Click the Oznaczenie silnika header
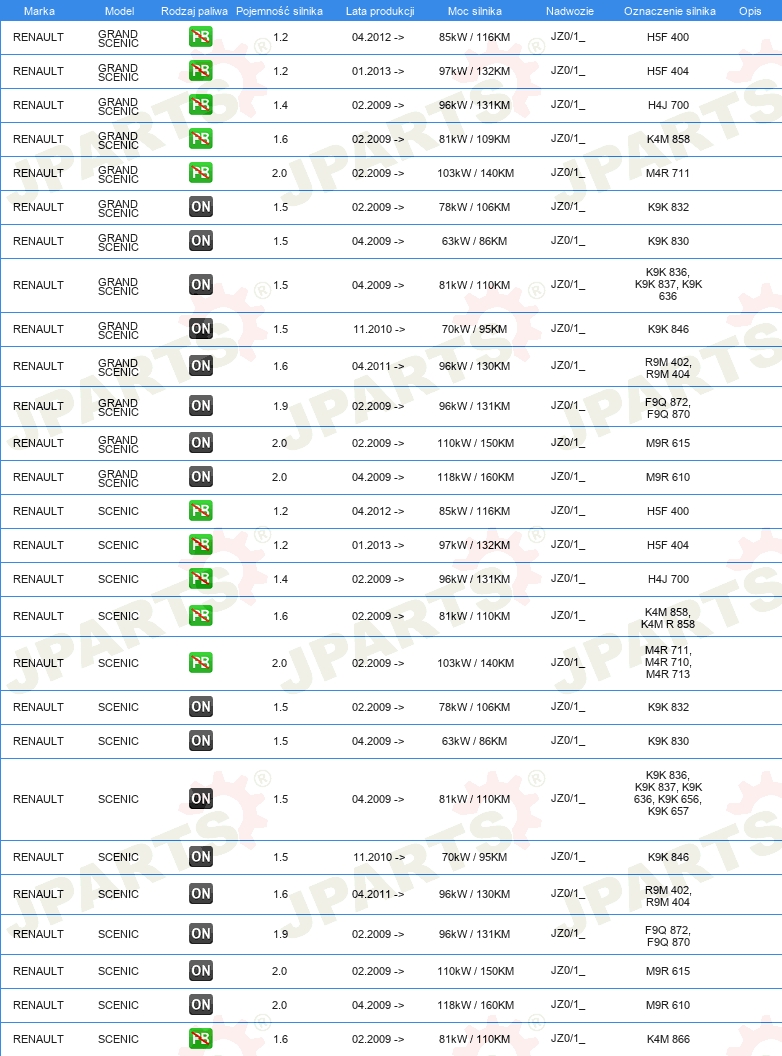The height and width of the screenshot is (1056, 782). tap(670, 11)
